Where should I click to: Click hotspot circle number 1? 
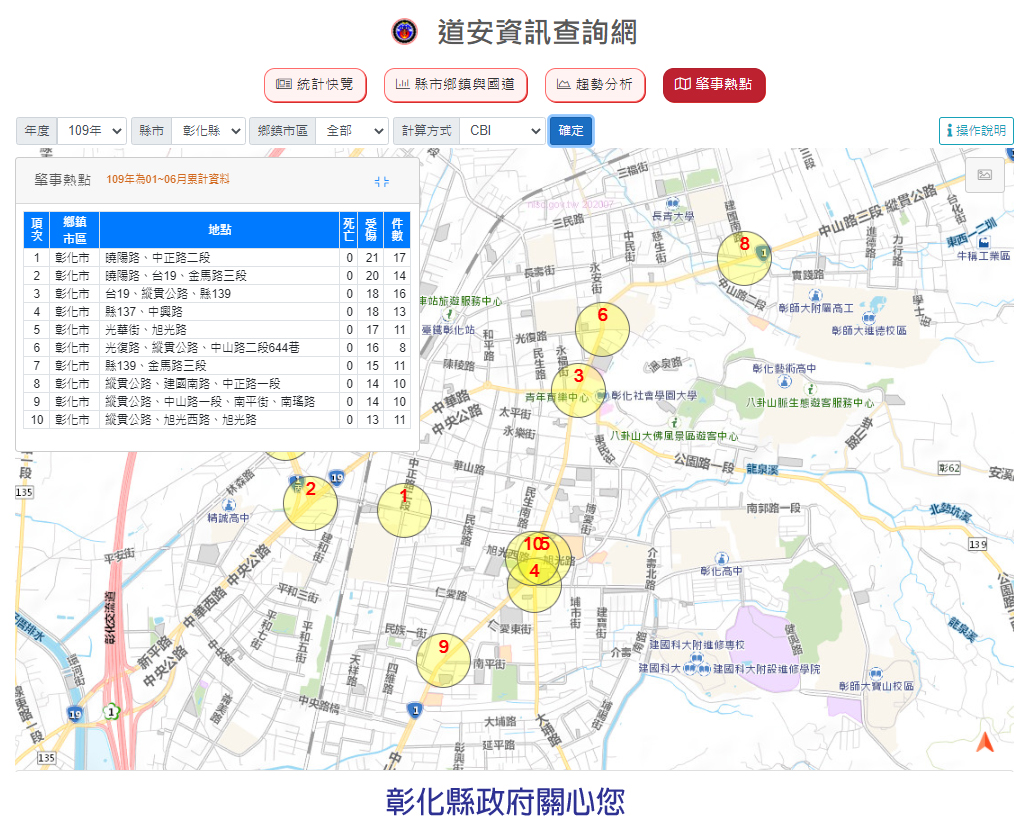pyautogui.click(x=404, y=510)
